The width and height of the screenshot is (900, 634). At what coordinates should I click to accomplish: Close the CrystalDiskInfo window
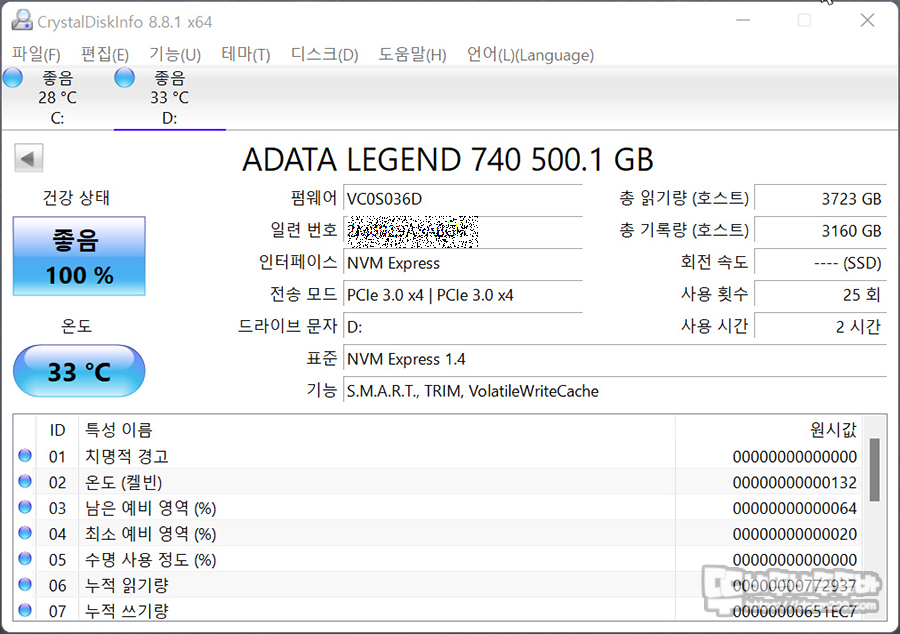coord(867,21)
